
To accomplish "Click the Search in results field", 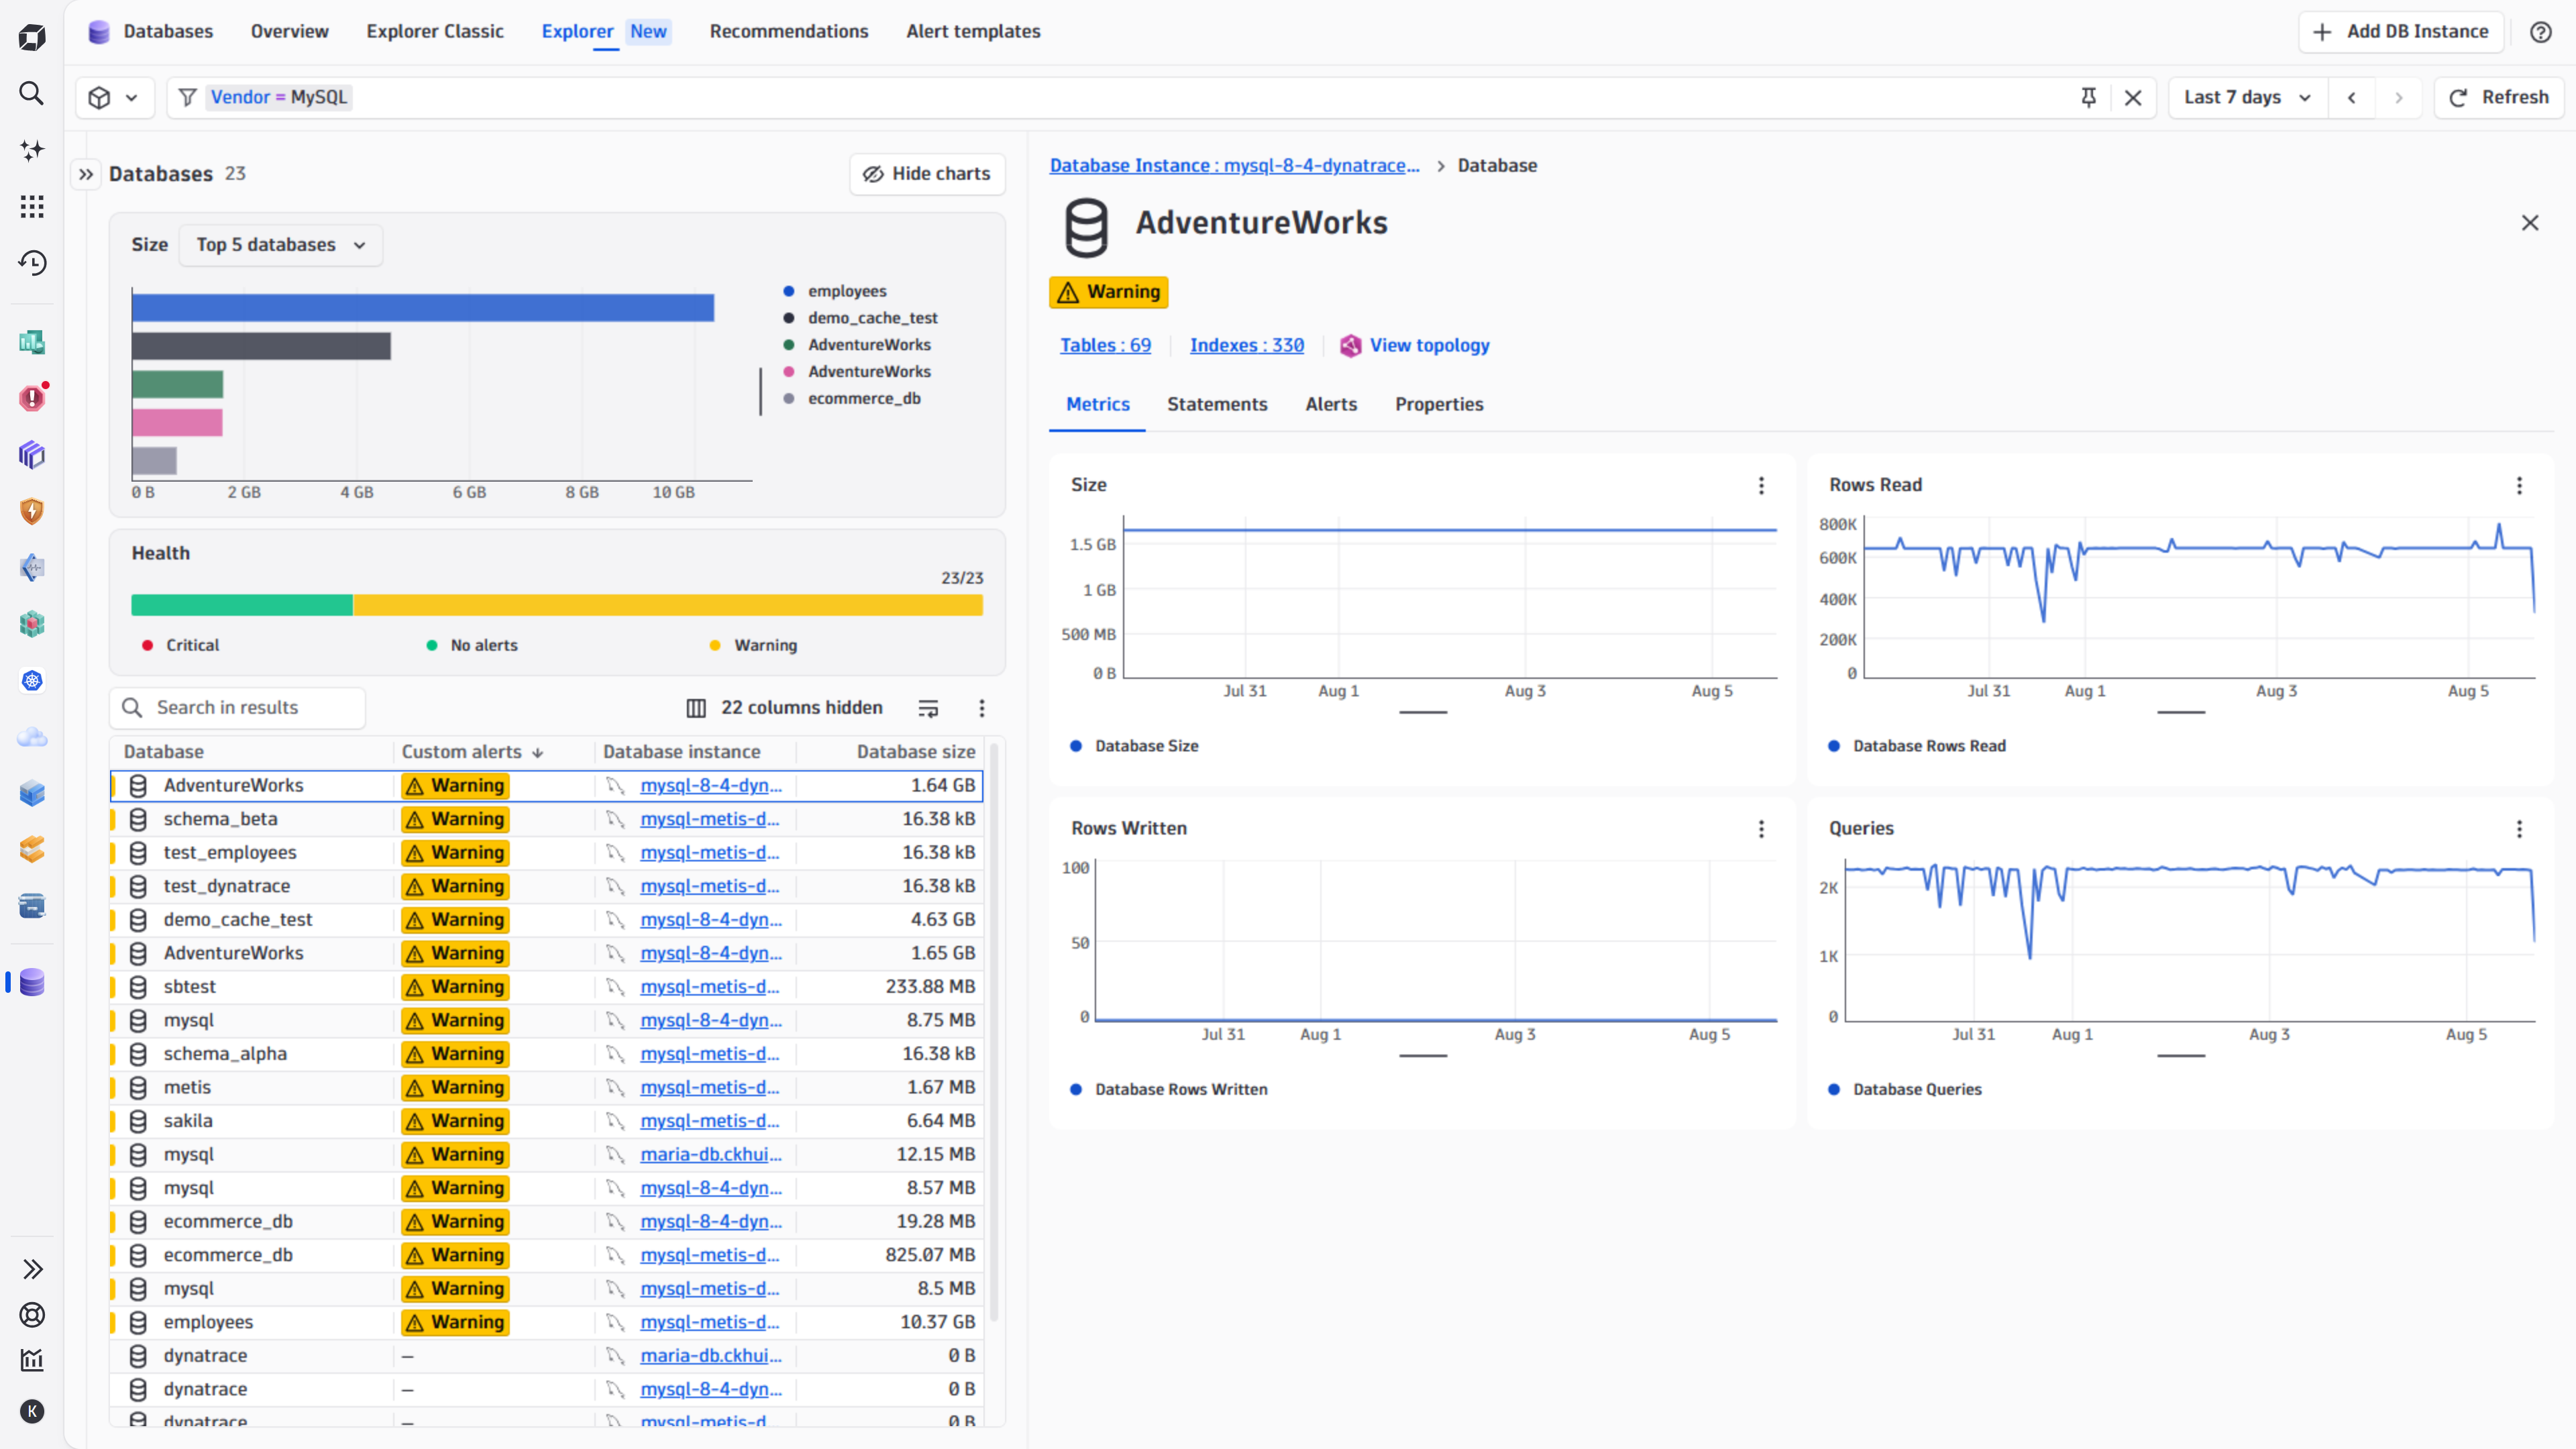I will point(237,708).
